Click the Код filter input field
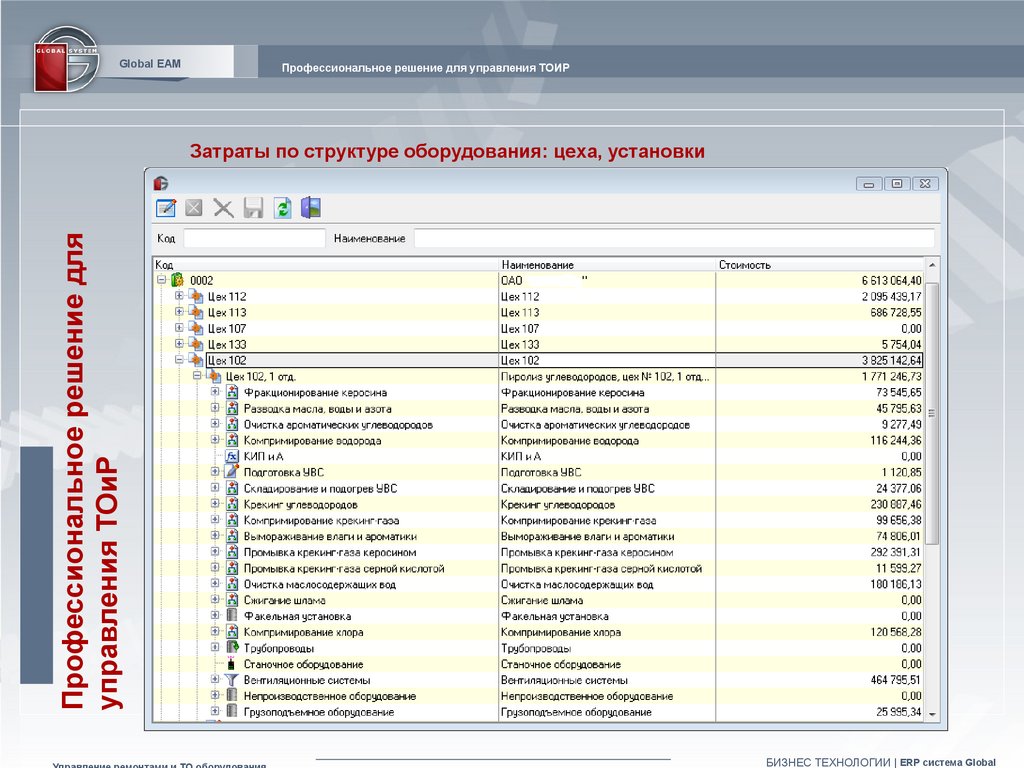1024x768 pixels. click(x=254, y=238)
